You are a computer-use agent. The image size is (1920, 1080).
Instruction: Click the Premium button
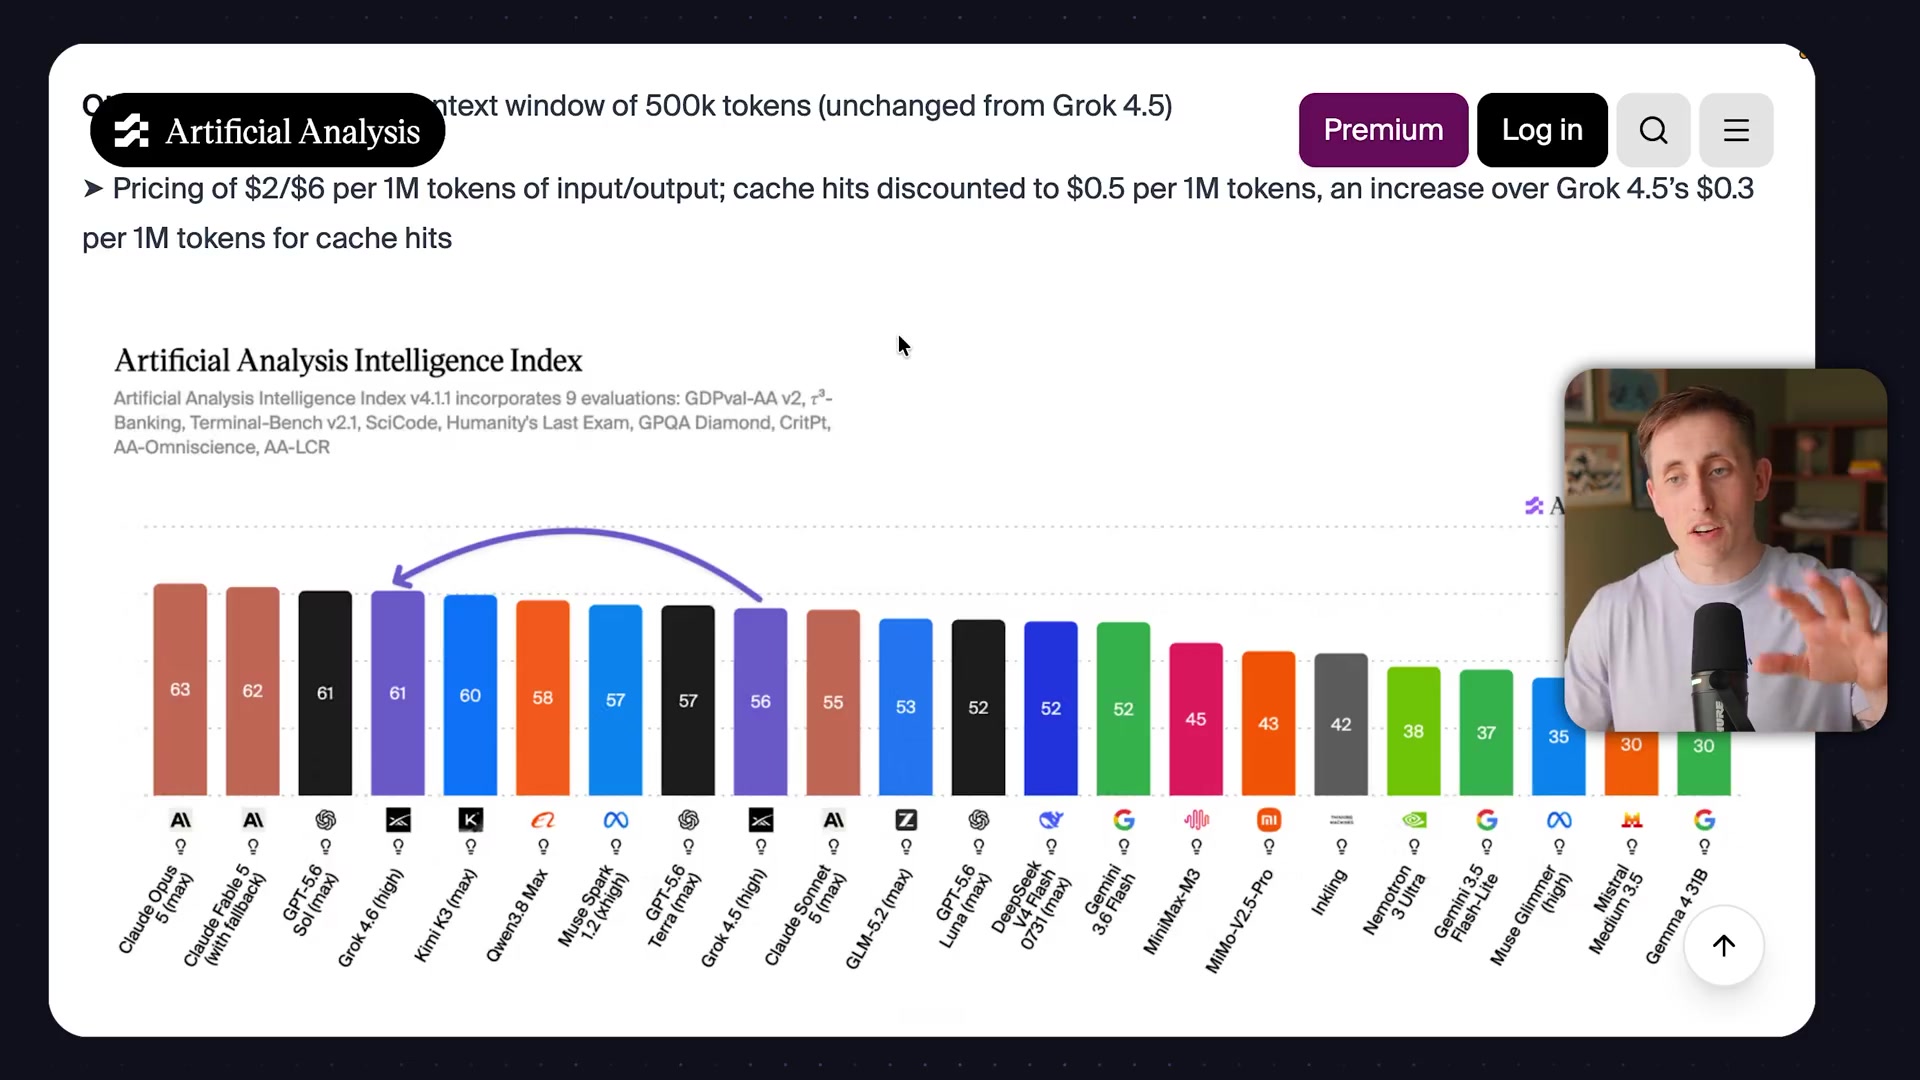1383,130
